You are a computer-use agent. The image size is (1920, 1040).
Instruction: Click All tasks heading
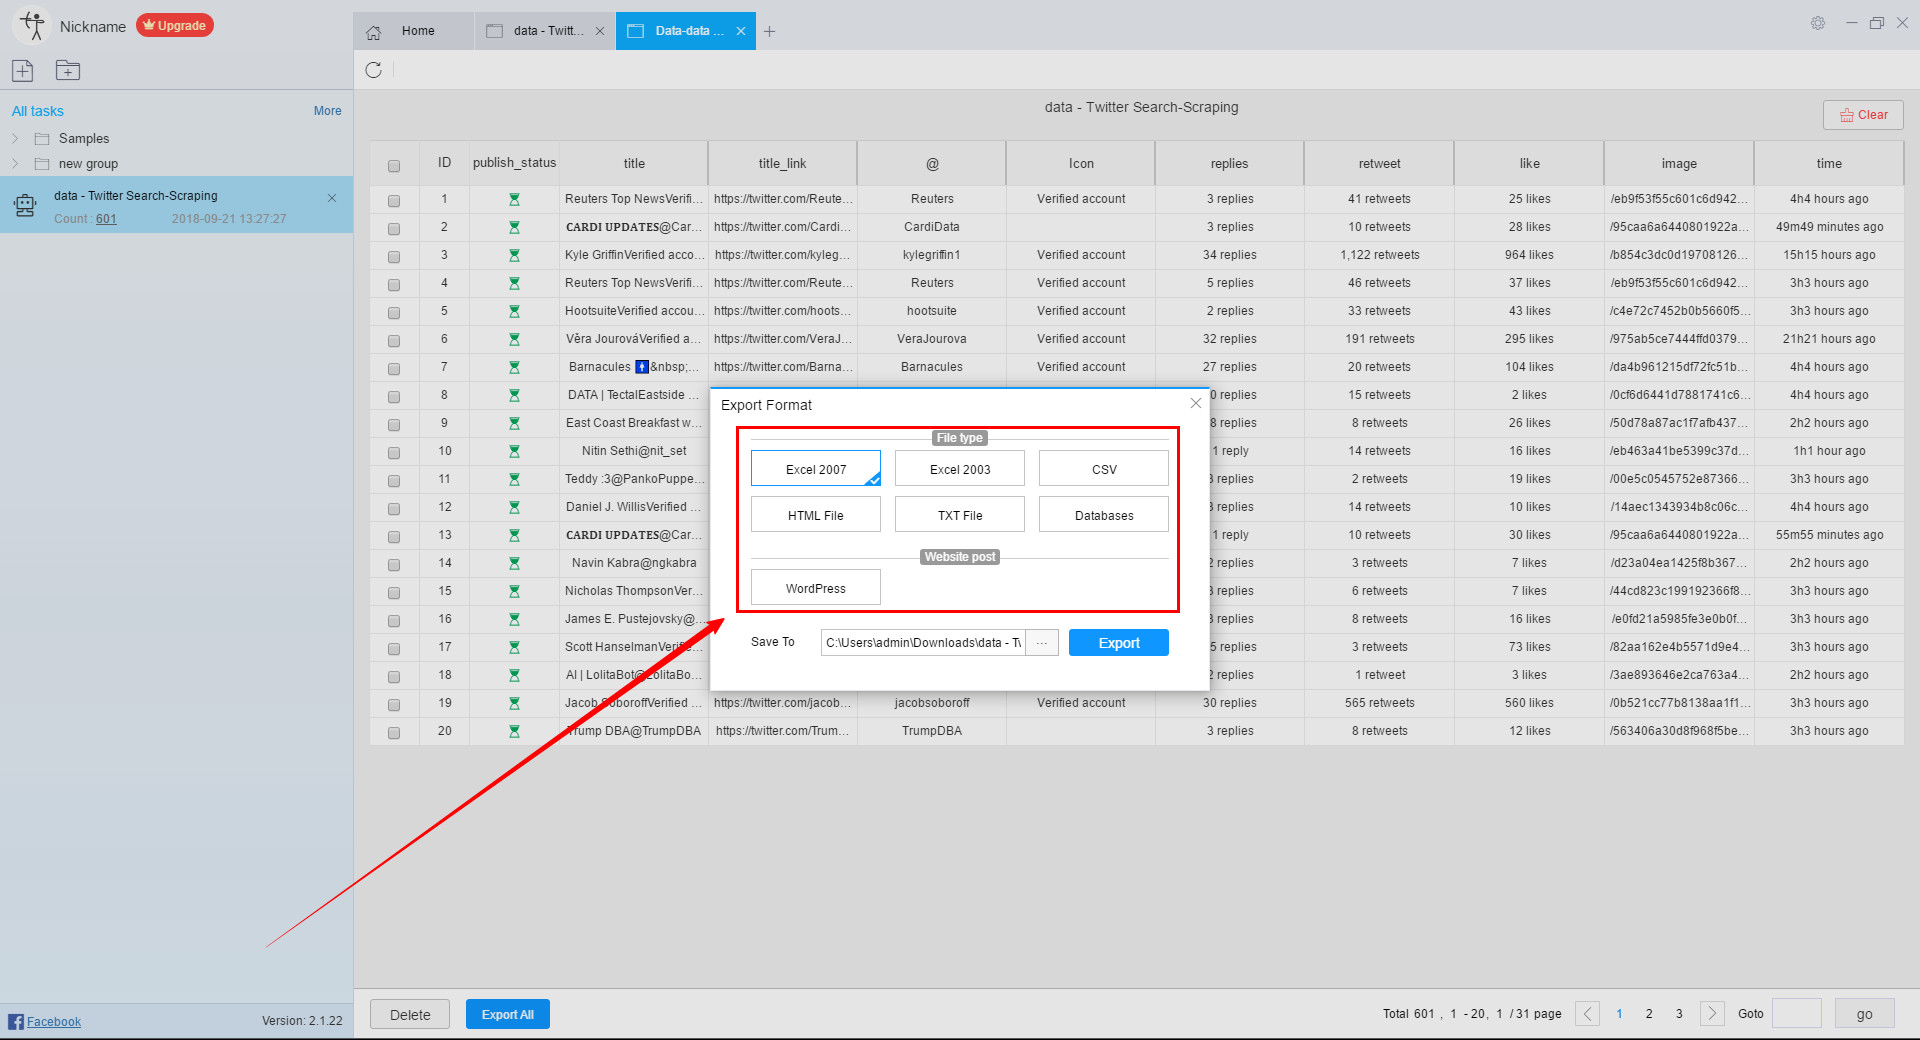[38, 111]
